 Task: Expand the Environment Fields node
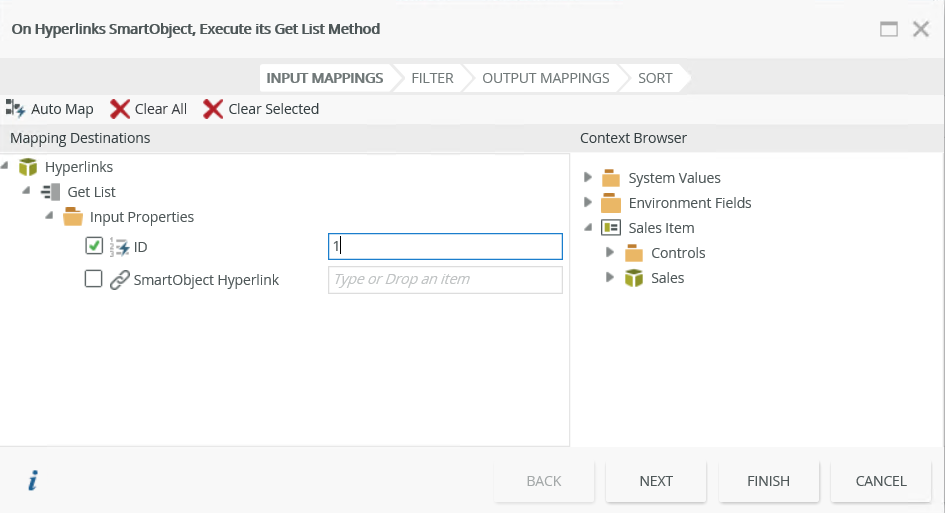click(588, 203)
